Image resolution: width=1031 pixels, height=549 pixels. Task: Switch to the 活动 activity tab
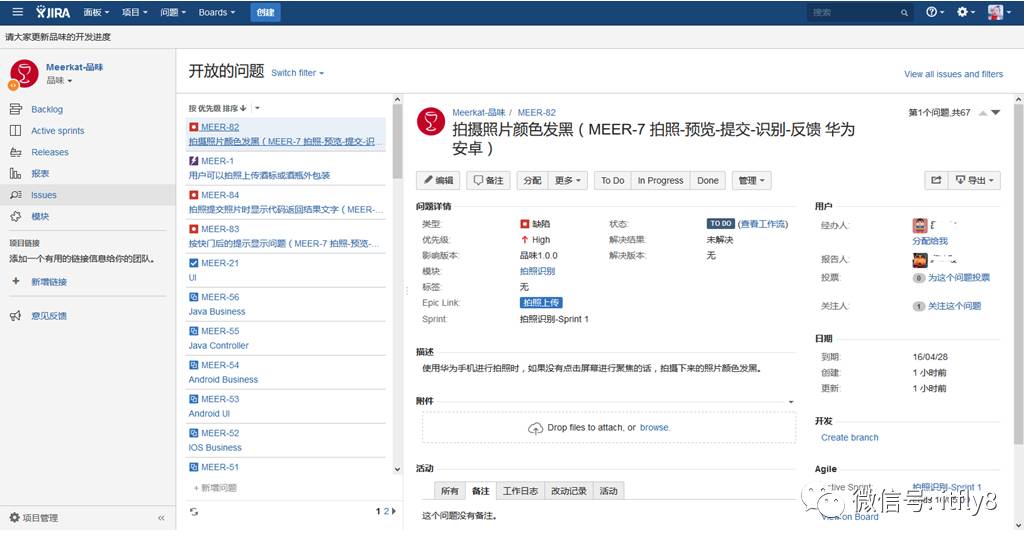[608, 491]
